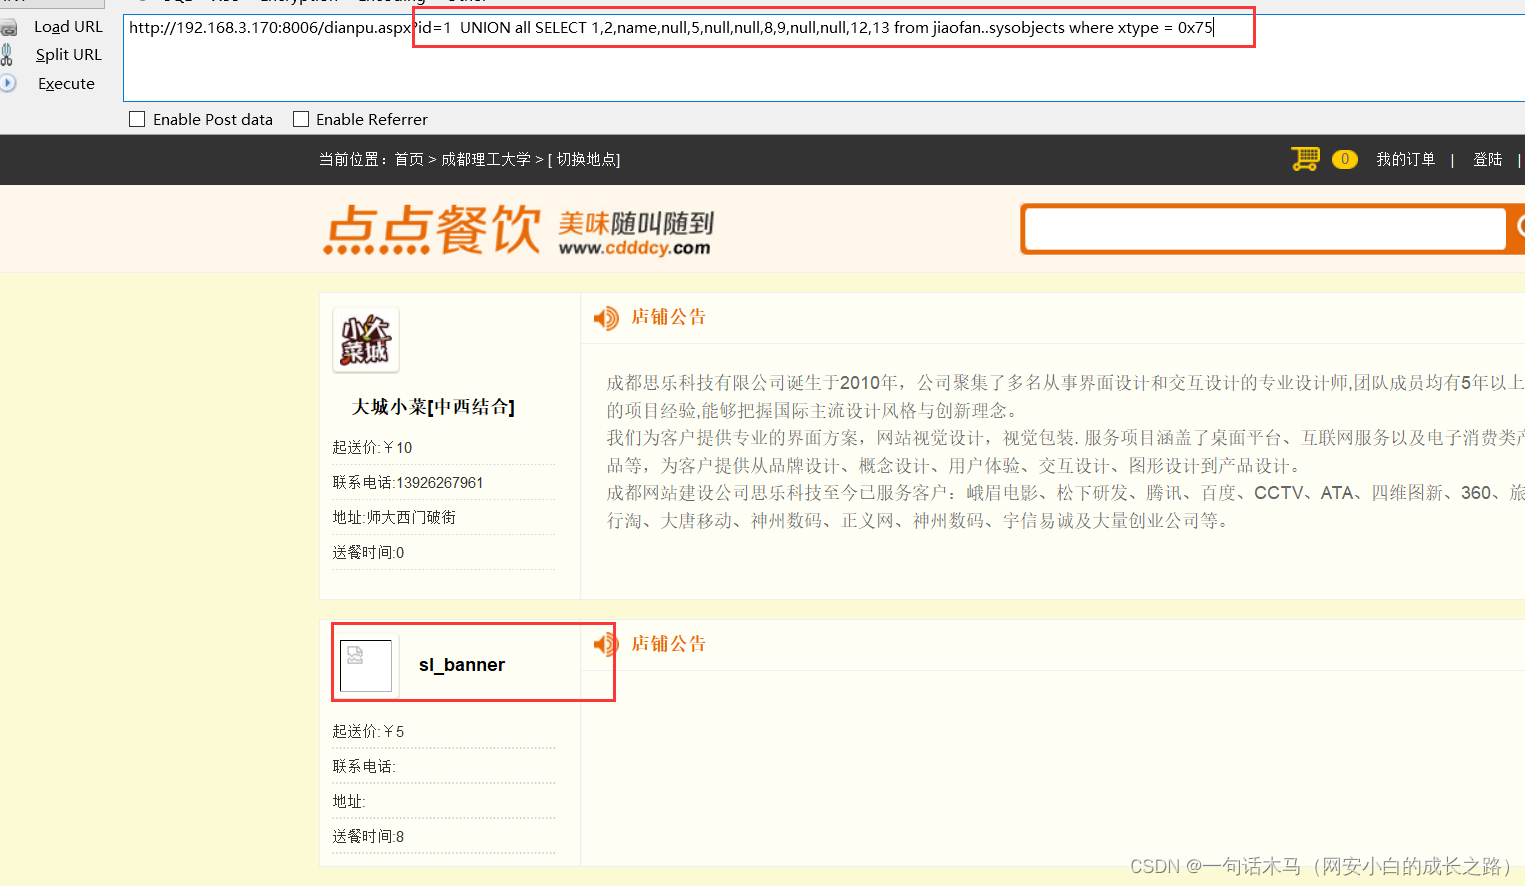Viewport: 1525px width, 886px height.
Task: Click the Load URL icon
Action: coord(9,27)
